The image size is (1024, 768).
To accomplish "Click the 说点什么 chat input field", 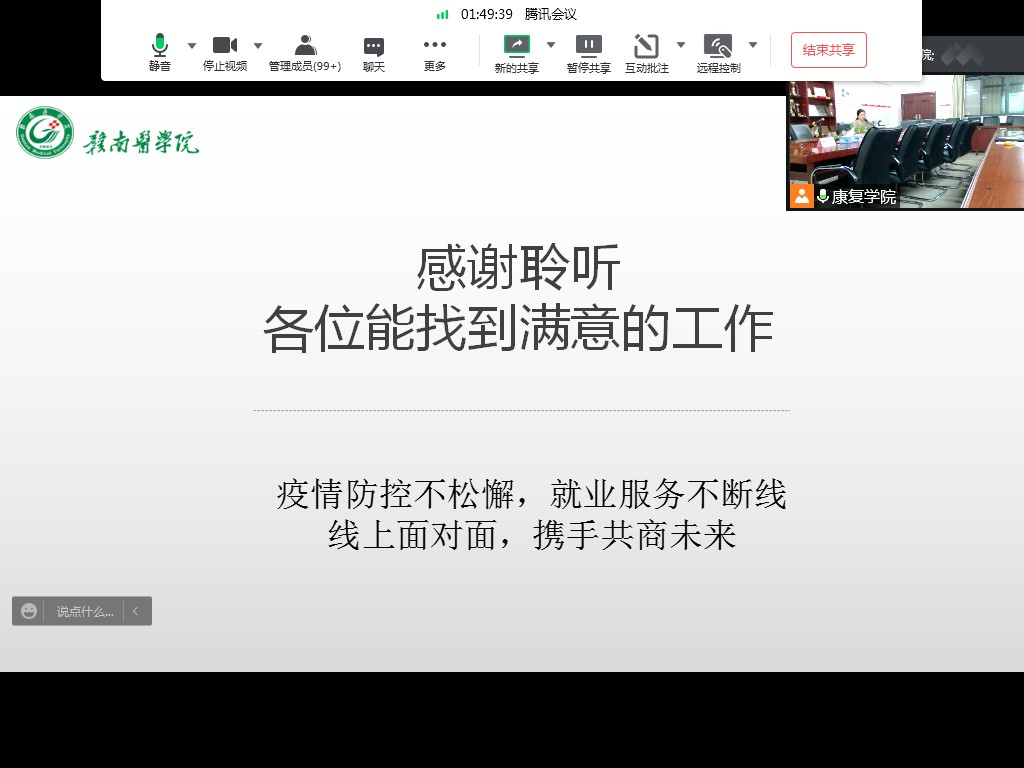I will coord(84,611).
